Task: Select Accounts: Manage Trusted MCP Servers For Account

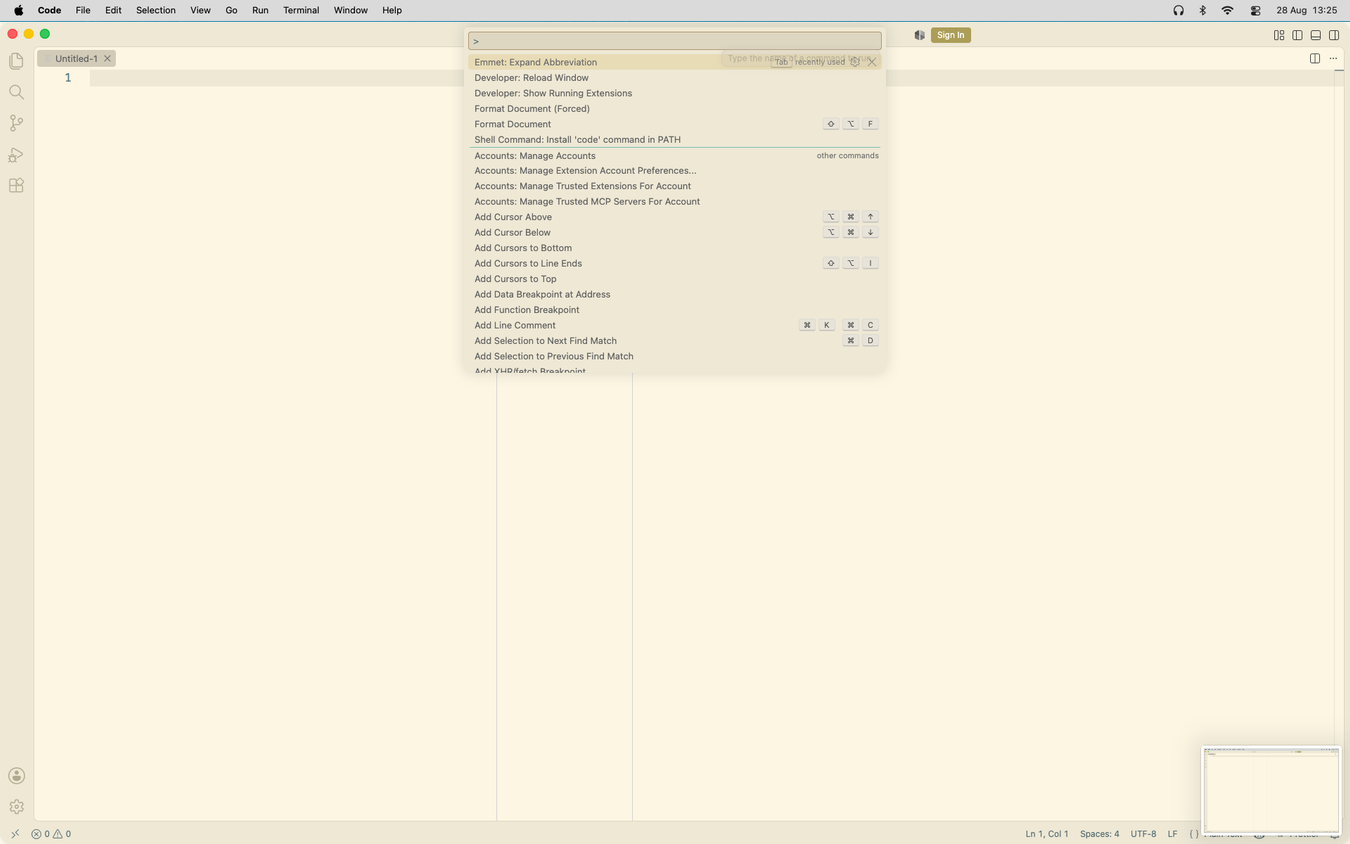Action: [x=675, y=202]
